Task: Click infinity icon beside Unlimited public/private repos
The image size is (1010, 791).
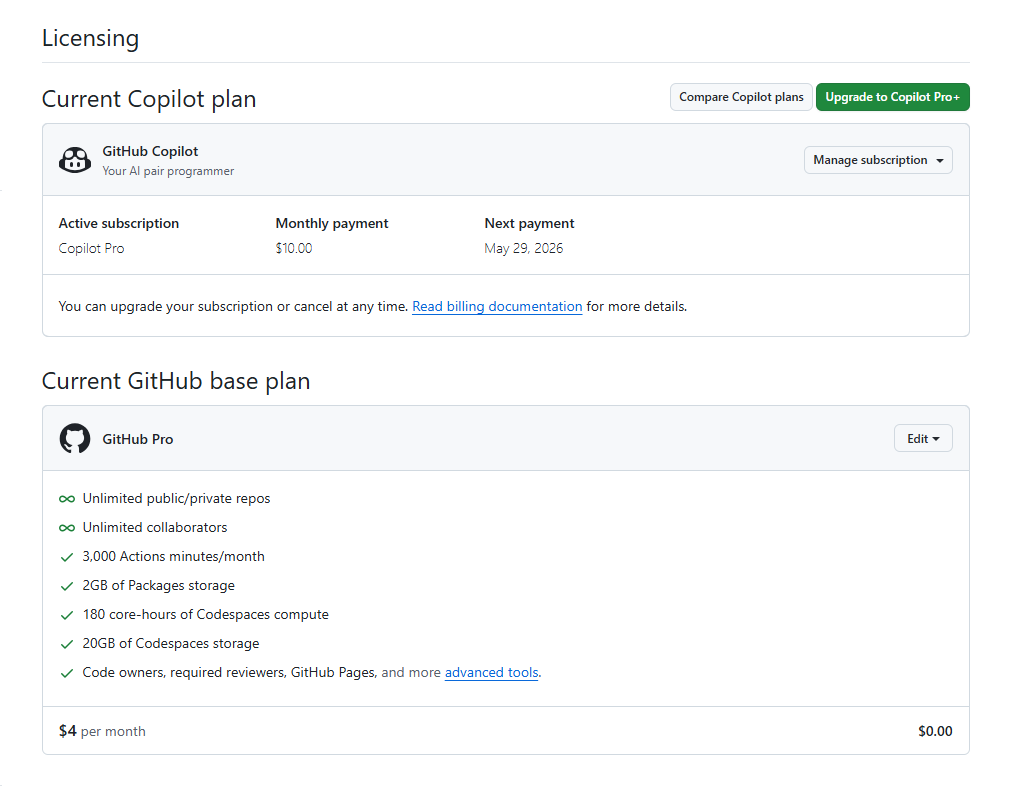Action: click(x=67, y=499)
